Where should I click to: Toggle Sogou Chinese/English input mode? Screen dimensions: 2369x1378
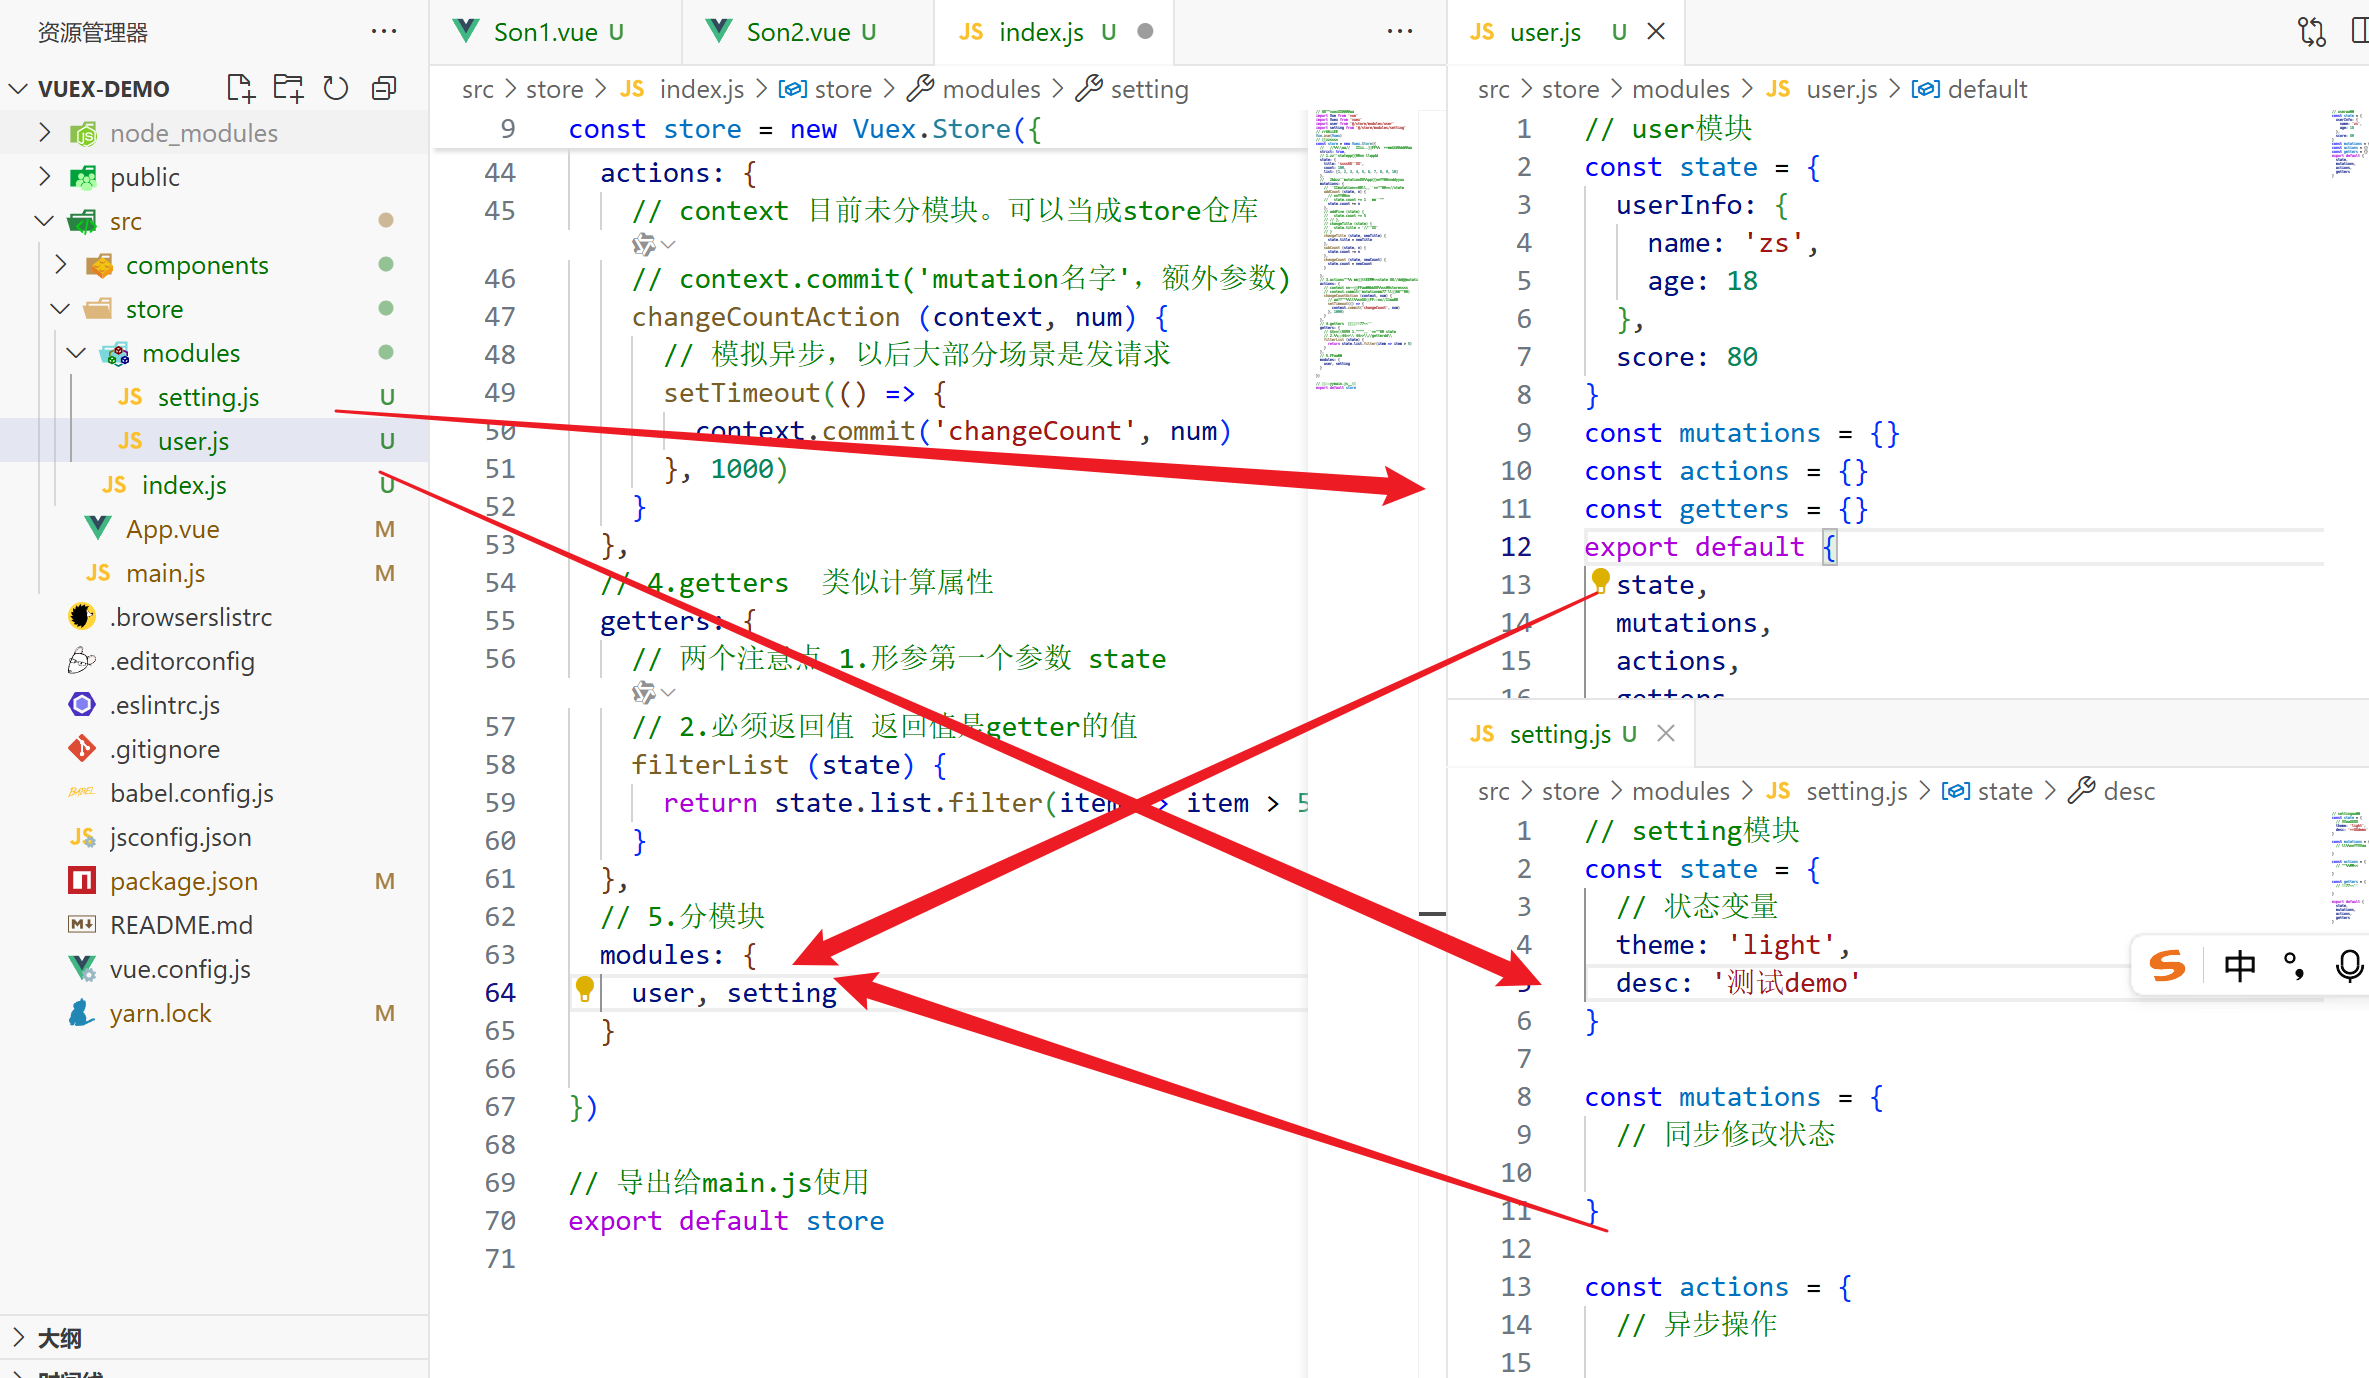(x=2239, y=966)
